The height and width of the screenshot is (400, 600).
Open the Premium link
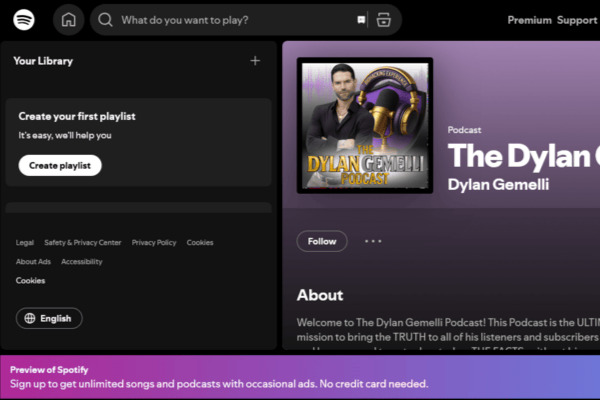pos(529,20)
